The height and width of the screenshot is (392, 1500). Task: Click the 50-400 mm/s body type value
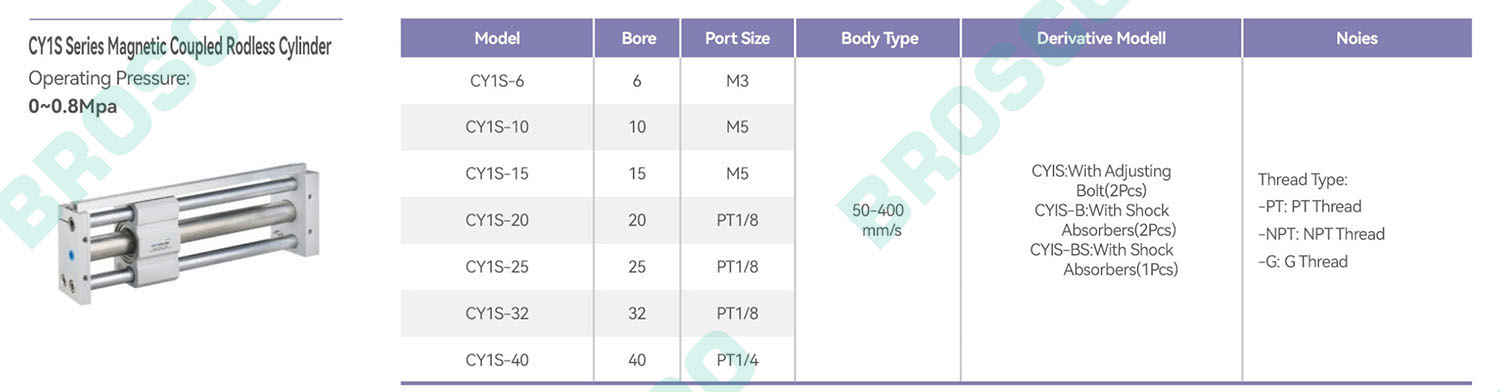click(876, 220)
